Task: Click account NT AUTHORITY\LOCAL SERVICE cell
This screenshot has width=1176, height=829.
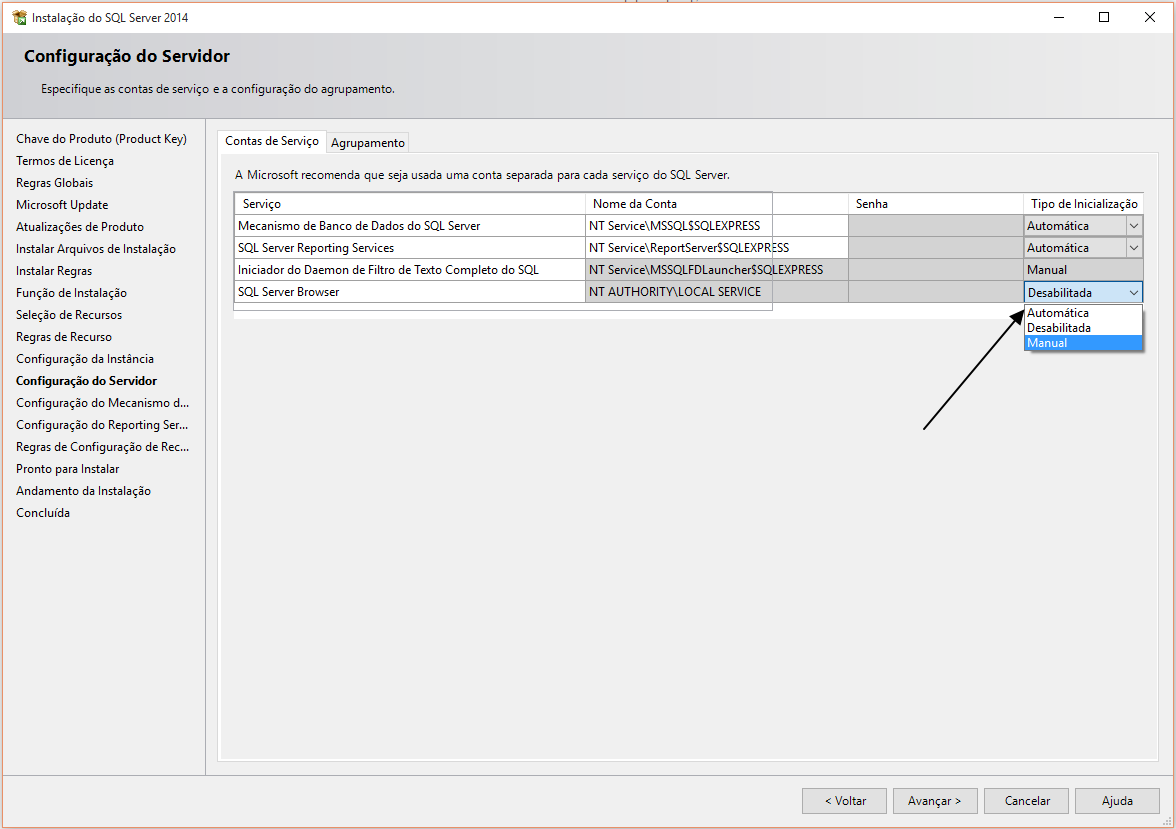Action: click(x=716, y=292)
